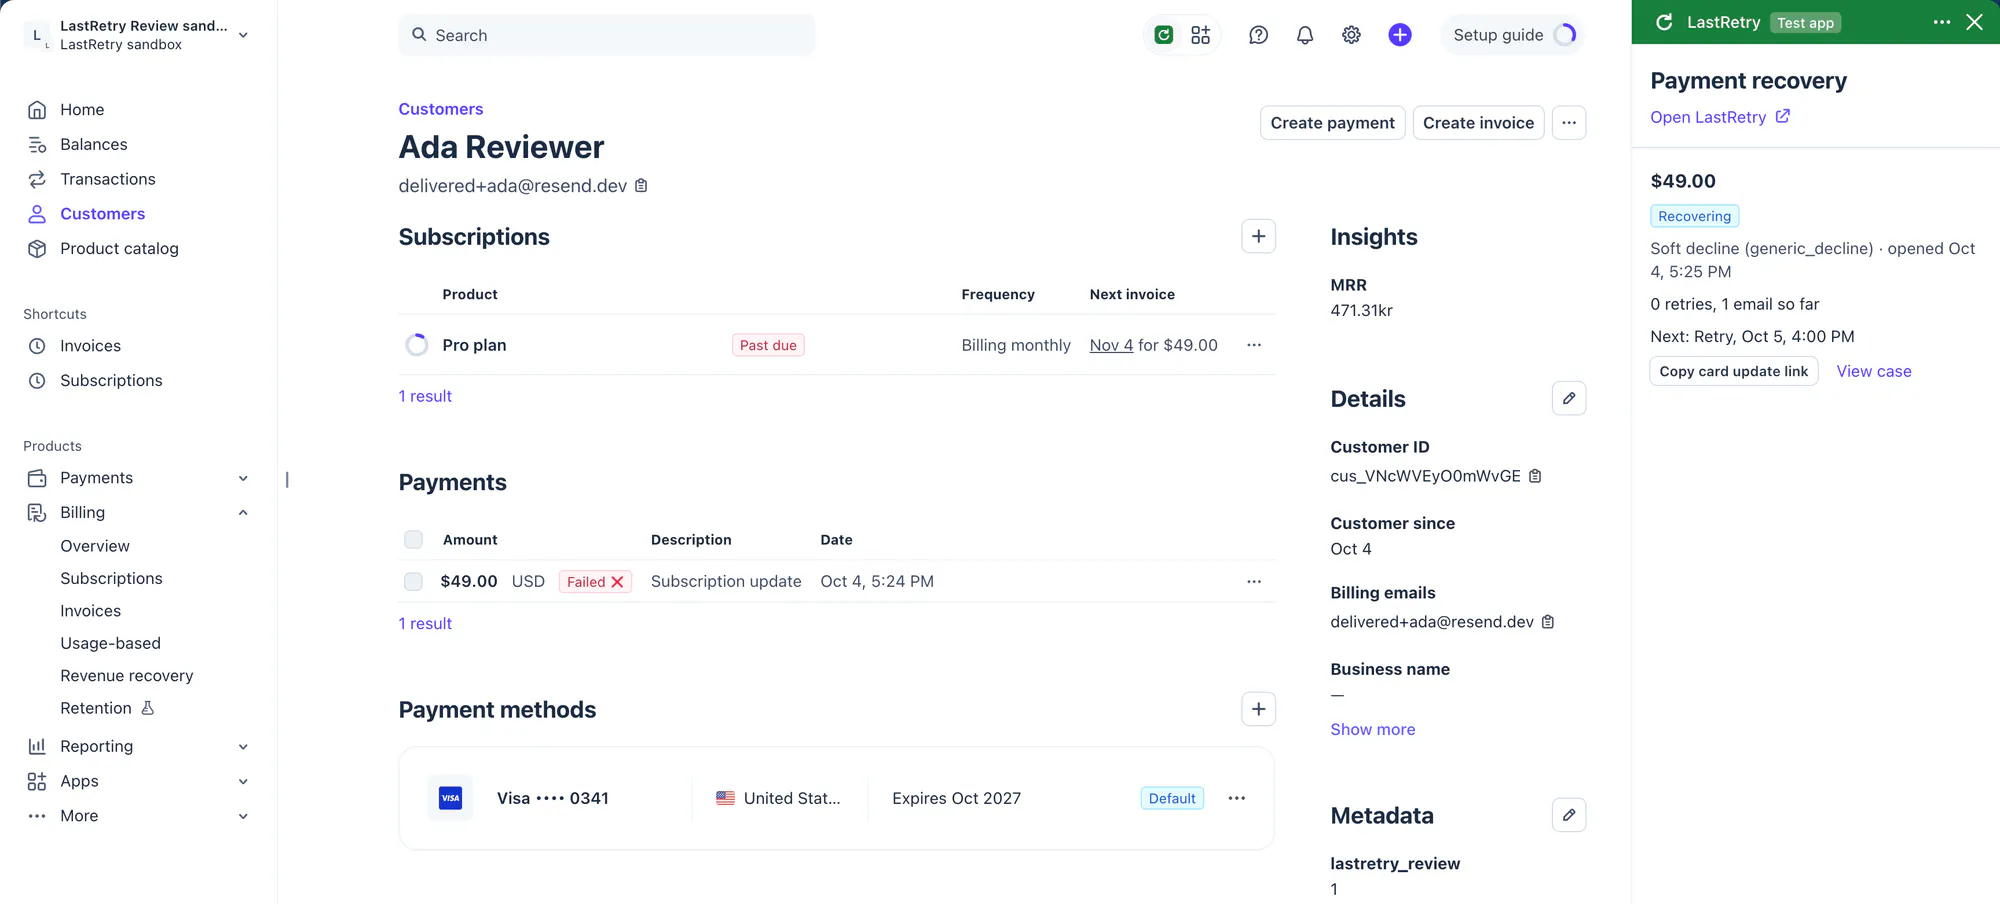
Task: Check the $49.00 payment row checkbox
Action: tap(413, 582)
